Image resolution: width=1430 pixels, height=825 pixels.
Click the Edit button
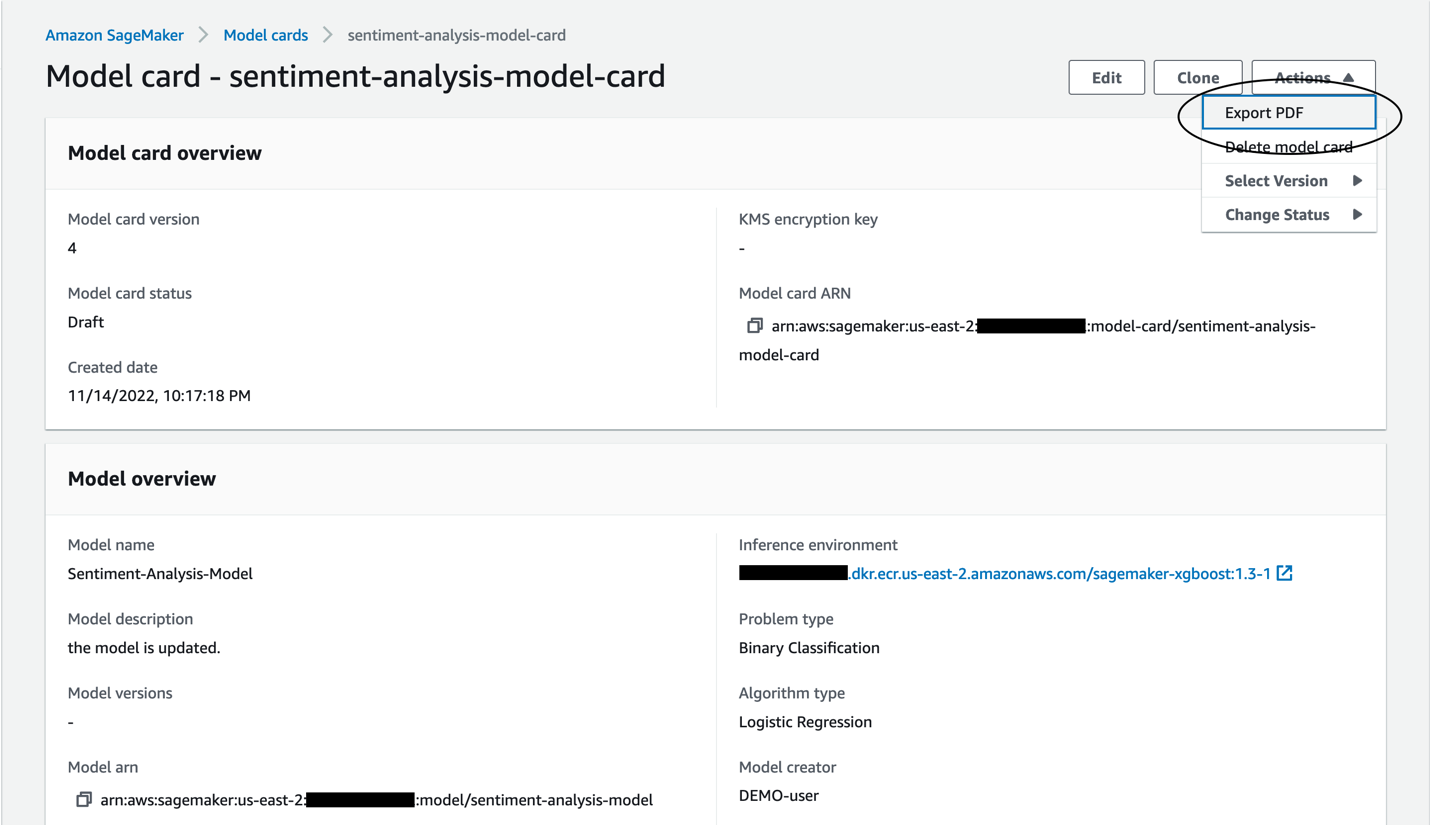tap(1106, 78)
